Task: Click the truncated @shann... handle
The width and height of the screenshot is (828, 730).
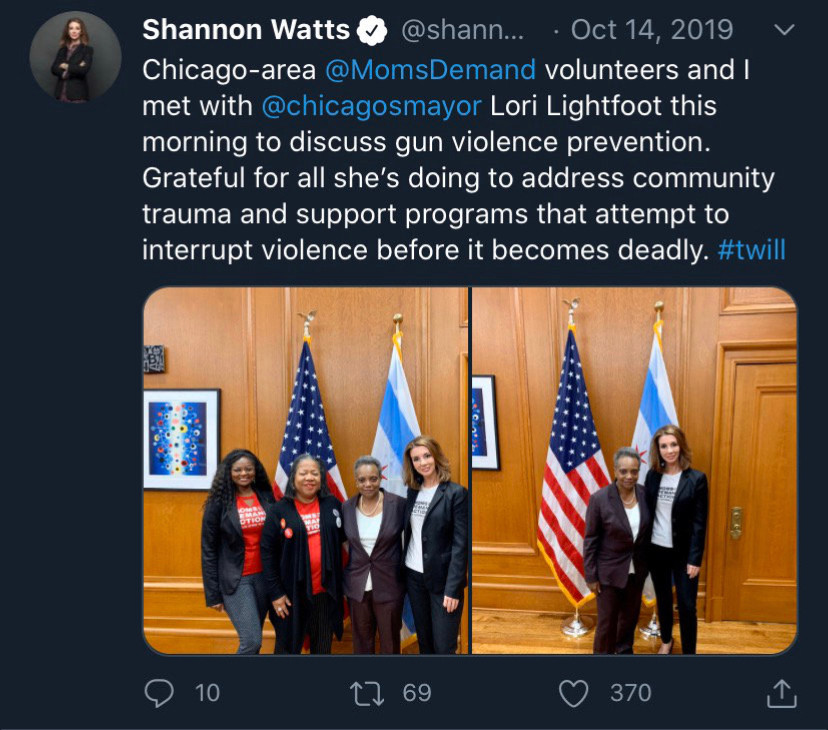Action: [x=463, y=30]
